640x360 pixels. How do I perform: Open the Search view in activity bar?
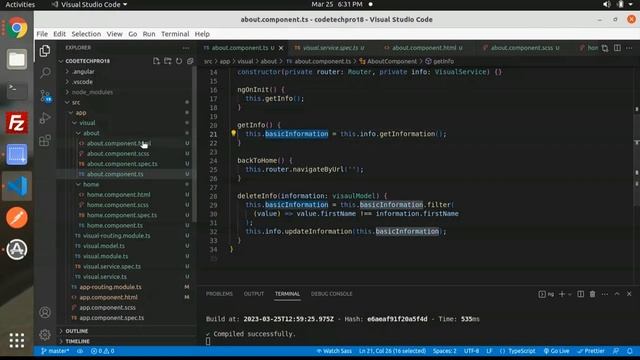pyautogui.click(x=45, y=73)
